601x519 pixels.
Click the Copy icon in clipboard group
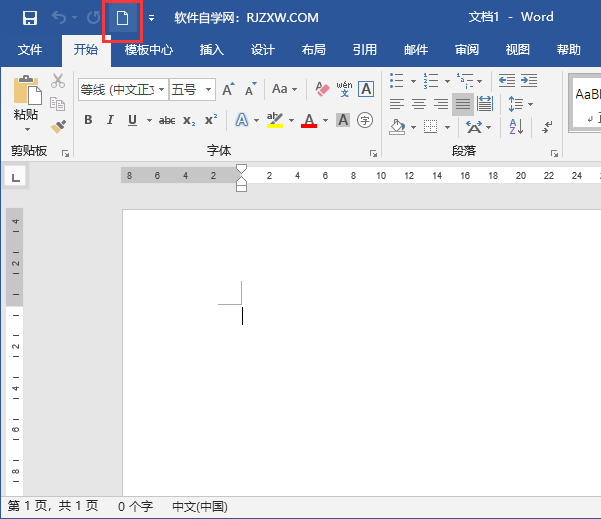coord(57,104)
